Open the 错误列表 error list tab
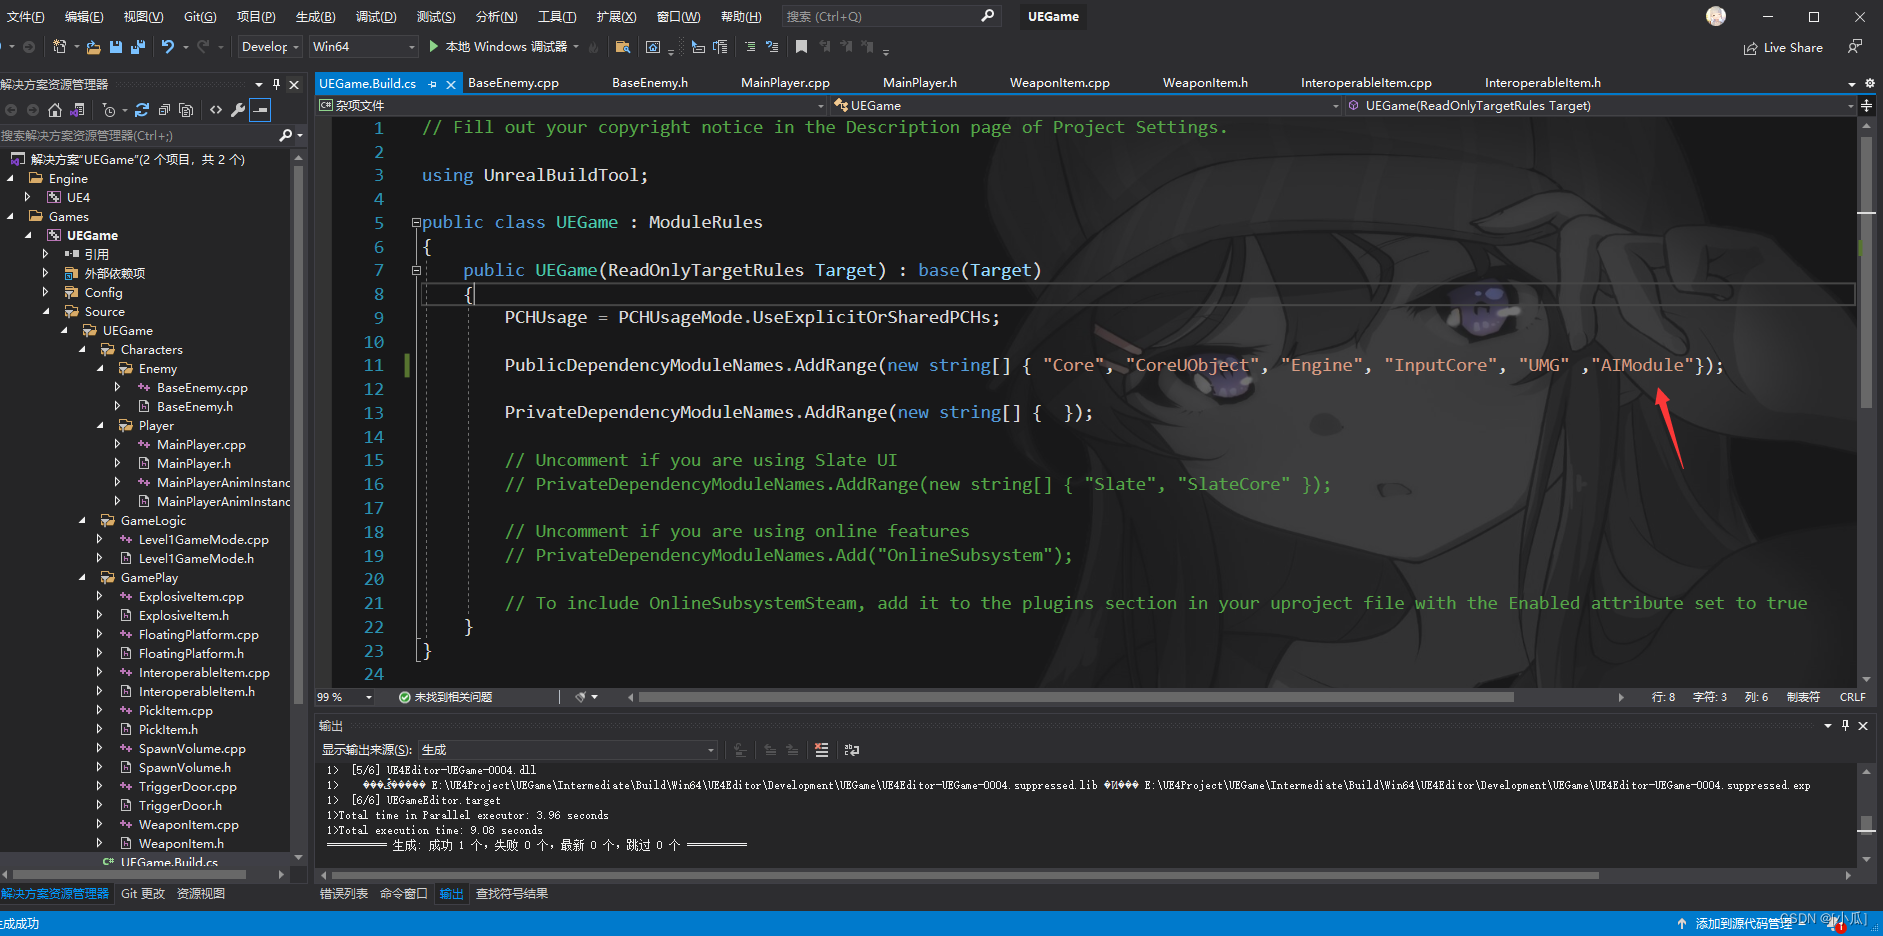The image size is (1883, 936). 344,894
